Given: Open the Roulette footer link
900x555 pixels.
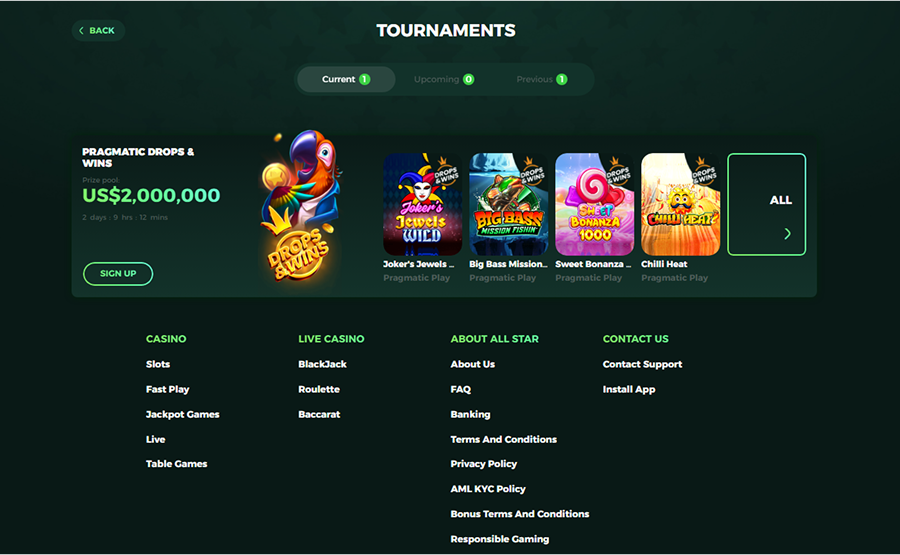Looking at the screenshot, I should (319, 389).
